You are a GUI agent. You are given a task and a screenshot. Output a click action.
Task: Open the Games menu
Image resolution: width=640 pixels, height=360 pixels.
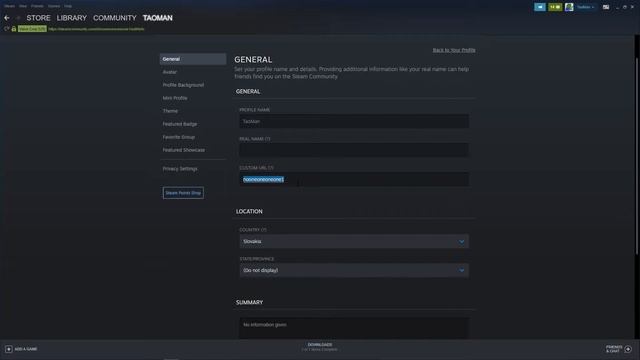click(x=54, y=6)
